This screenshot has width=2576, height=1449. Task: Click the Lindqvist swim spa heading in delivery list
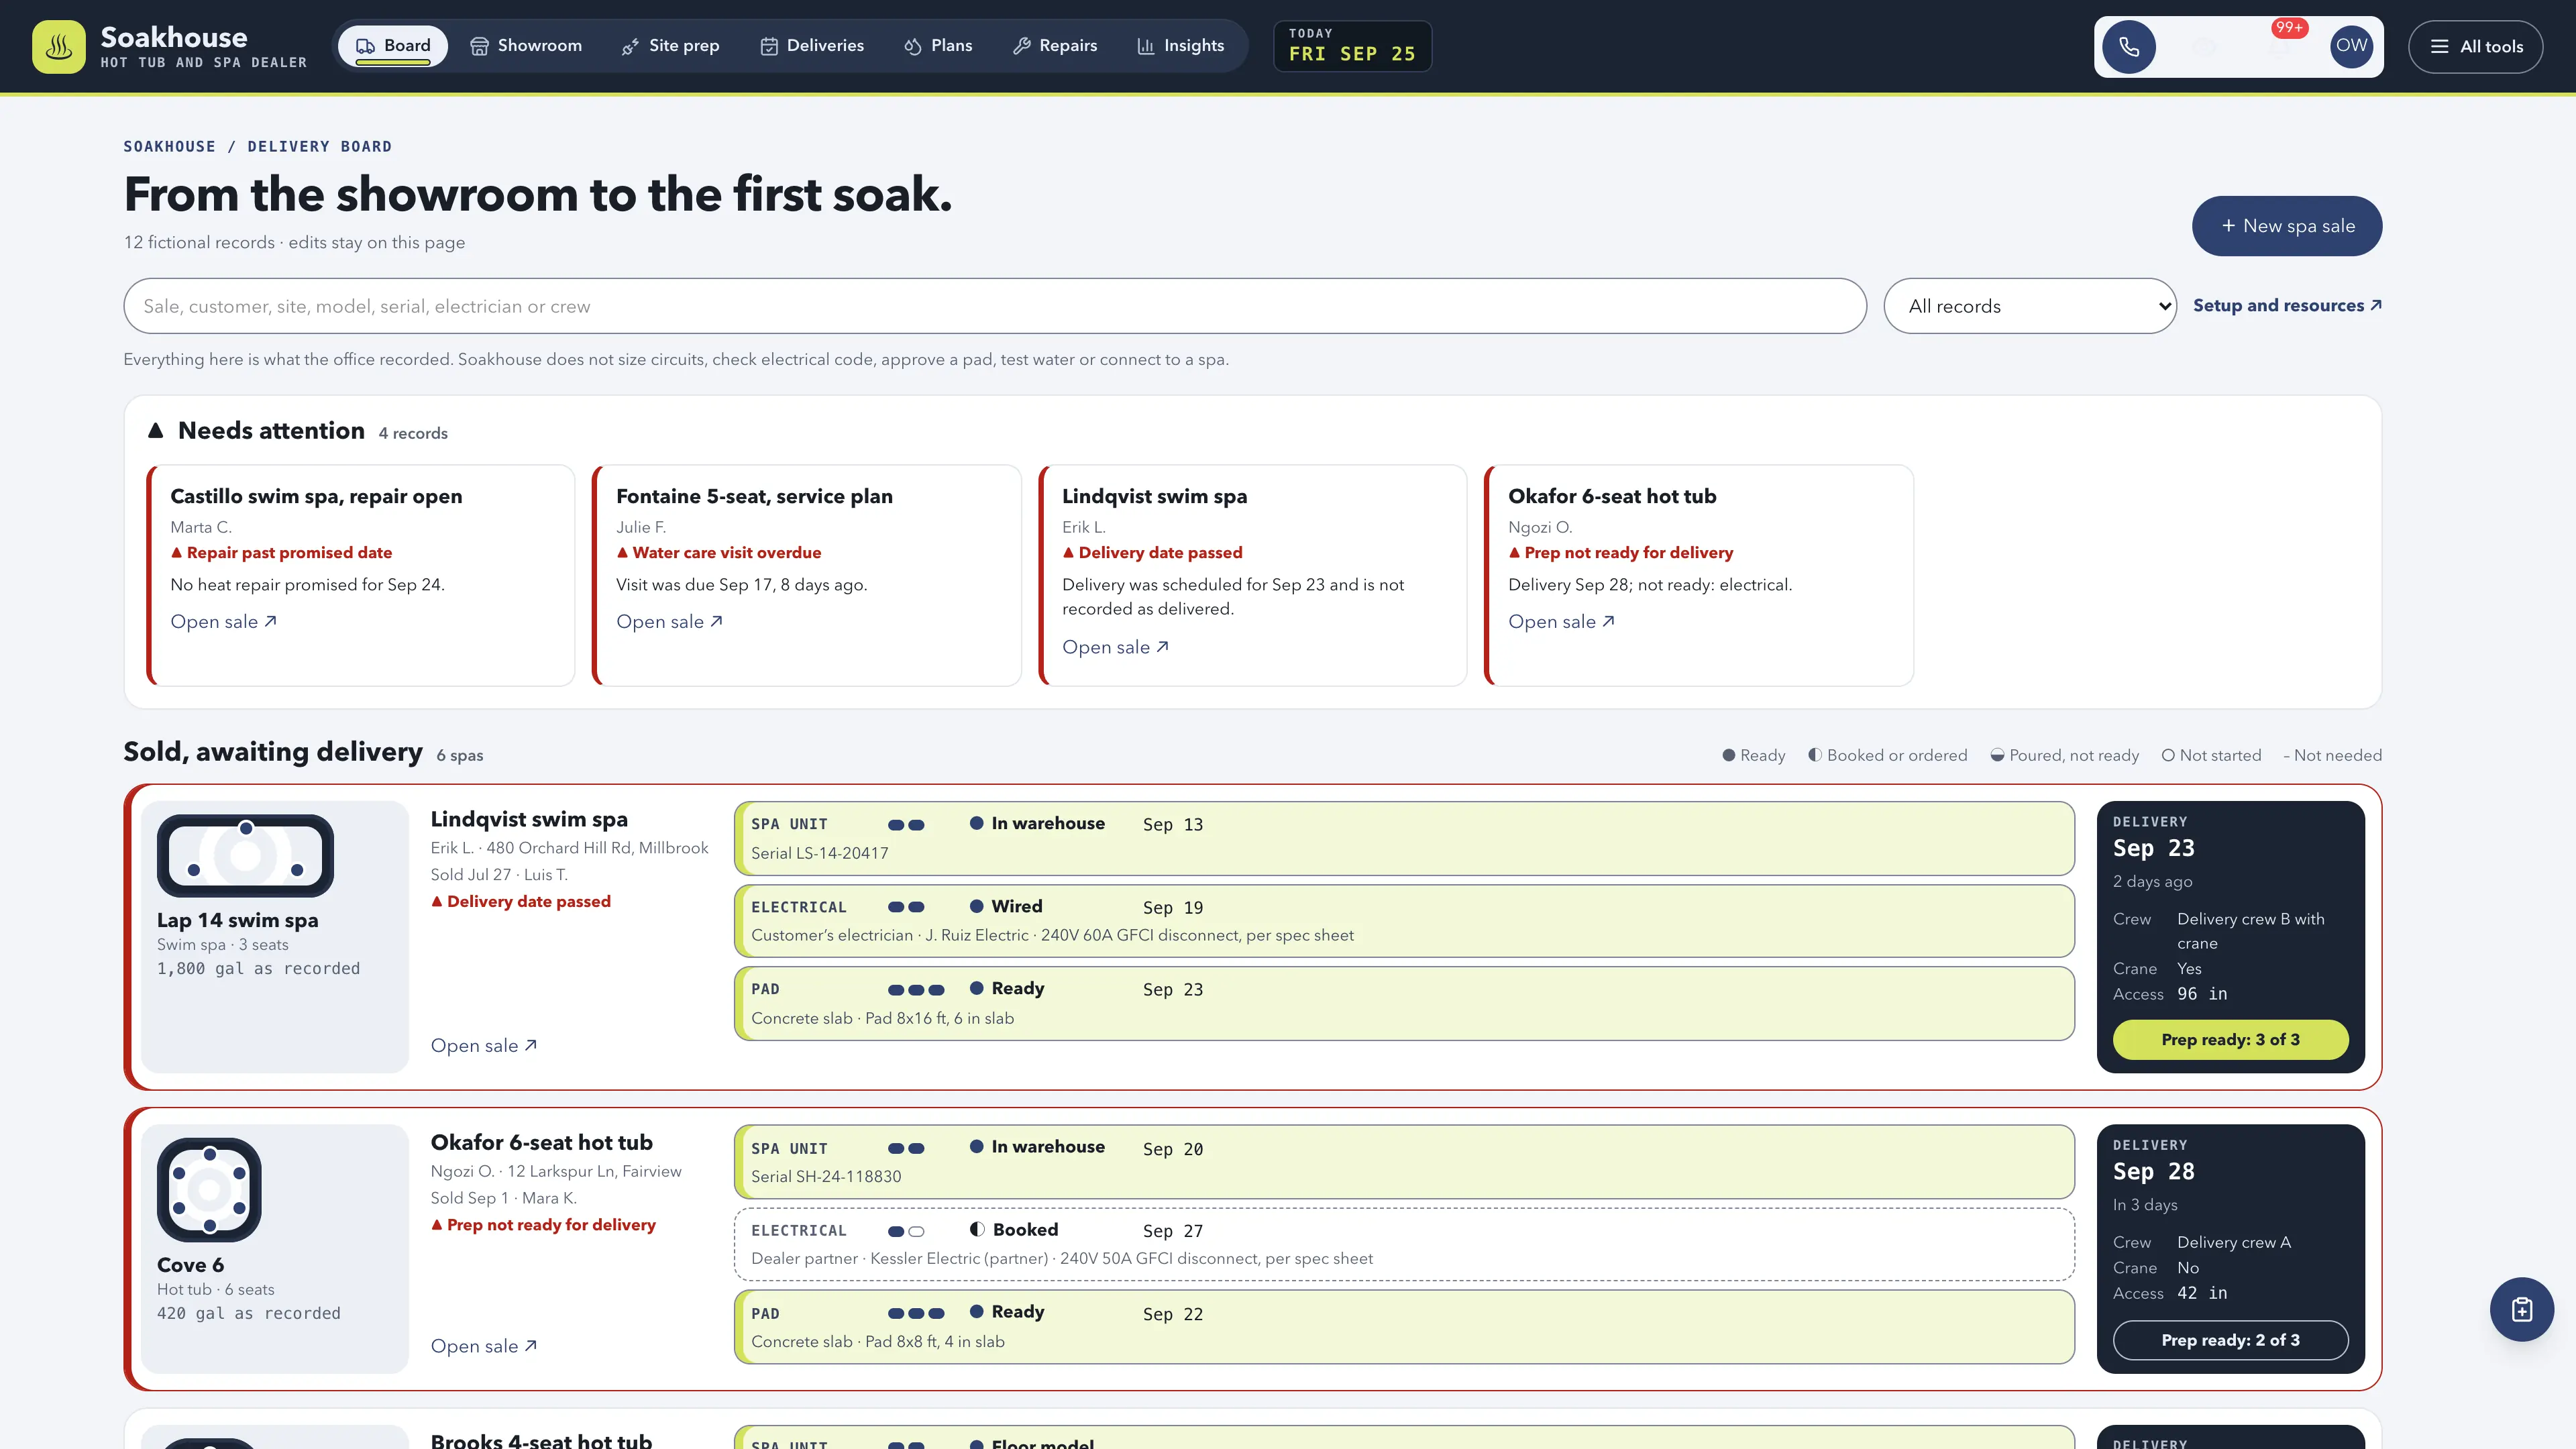click(529, 819)
